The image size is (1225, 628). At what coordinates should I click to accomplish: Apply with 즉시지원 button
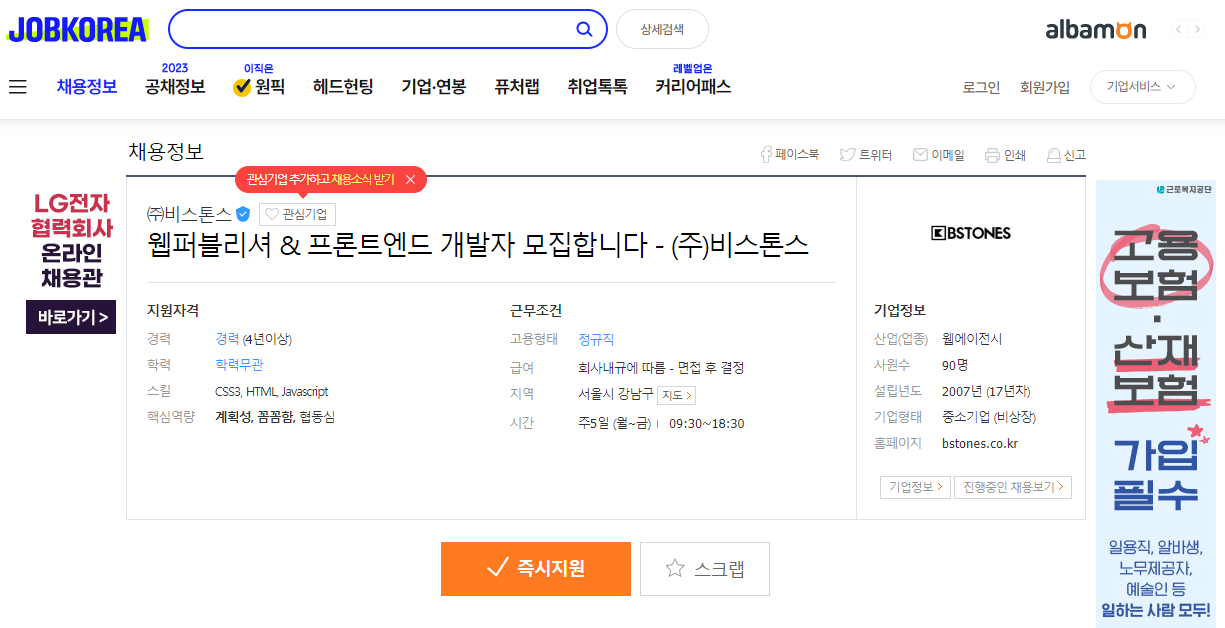click(536, 569)
